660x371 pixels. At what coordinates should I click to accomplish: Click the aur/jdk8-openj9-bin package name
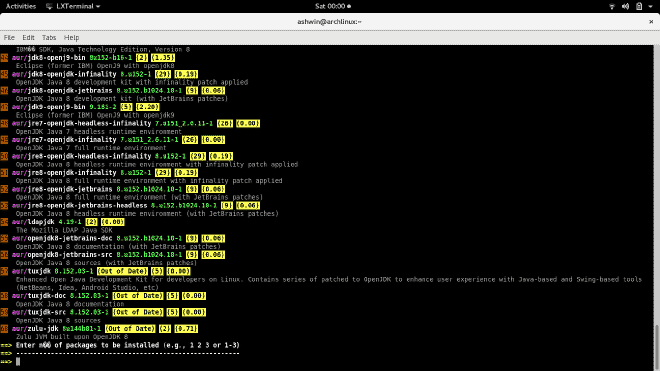(48, 58)
